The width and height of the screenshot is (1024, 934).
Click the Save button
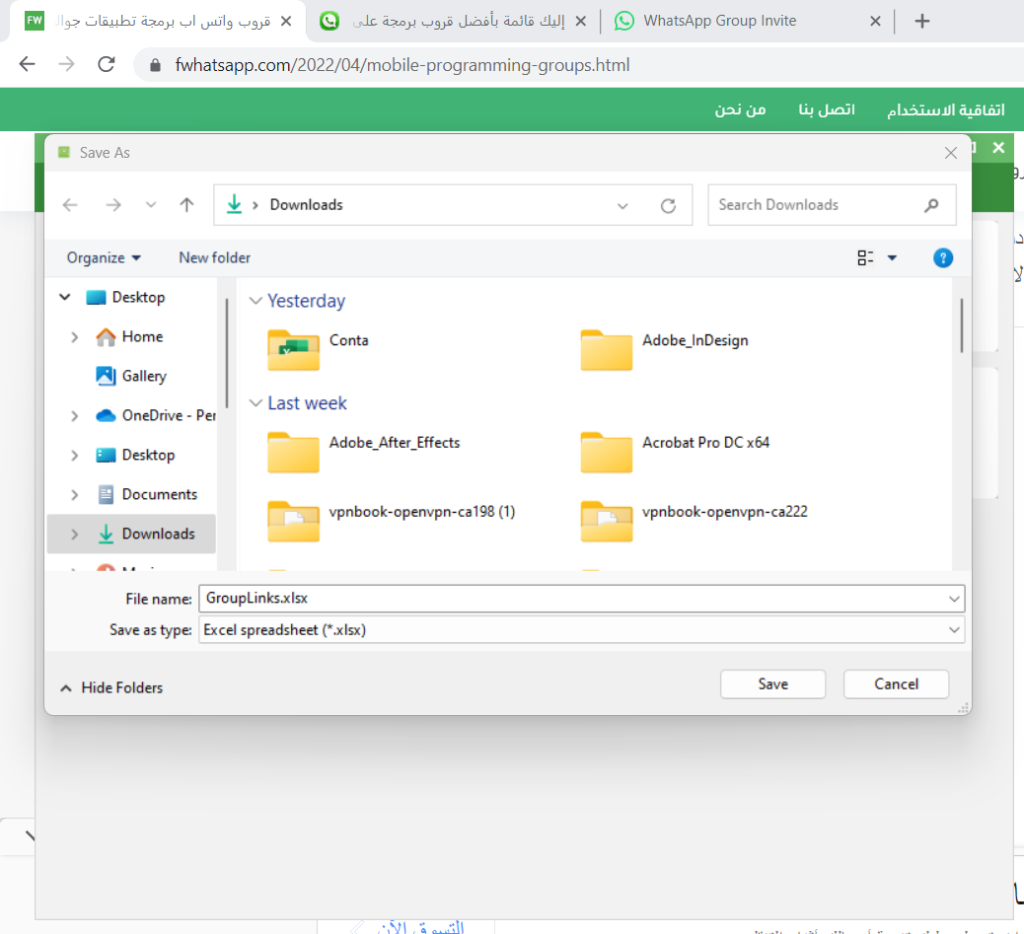(773, 684)
